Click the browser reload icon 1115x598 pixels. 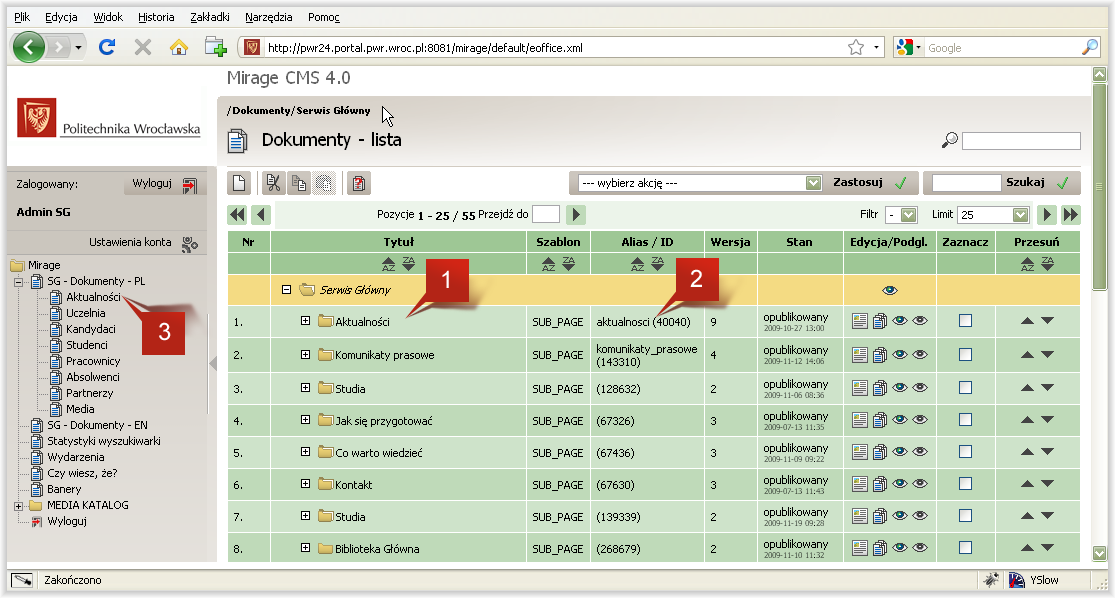click(107, 48)
